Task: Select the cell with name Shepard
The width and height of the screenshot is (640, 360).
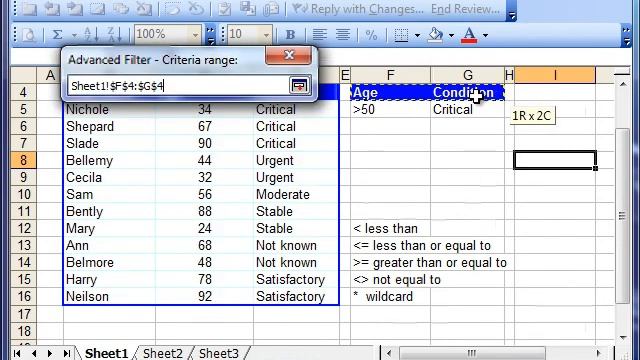Action: (x=109, y=127)
